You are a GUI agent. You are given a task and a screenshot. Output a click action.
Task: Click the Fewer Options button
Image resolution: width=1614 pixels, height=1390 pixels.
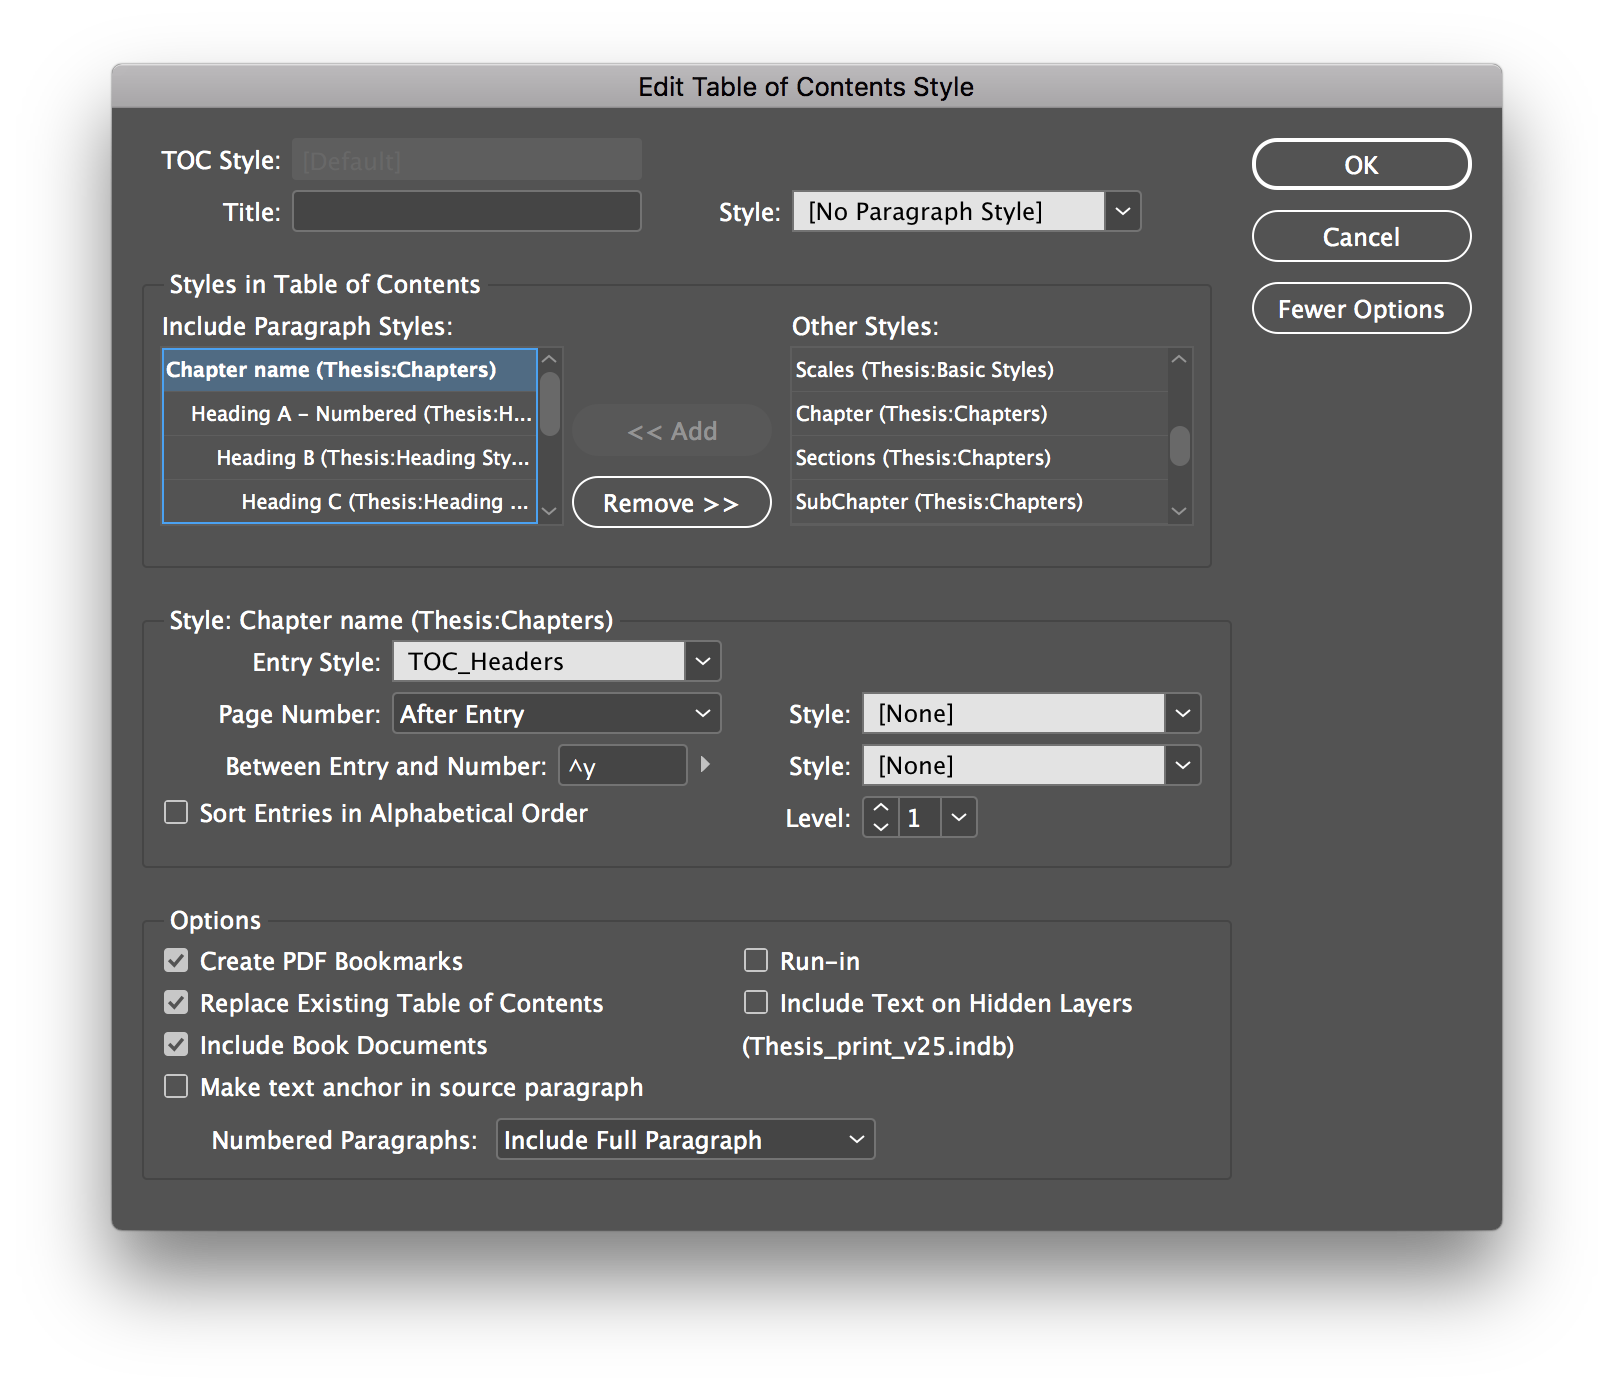click(x=1360, y=309)
